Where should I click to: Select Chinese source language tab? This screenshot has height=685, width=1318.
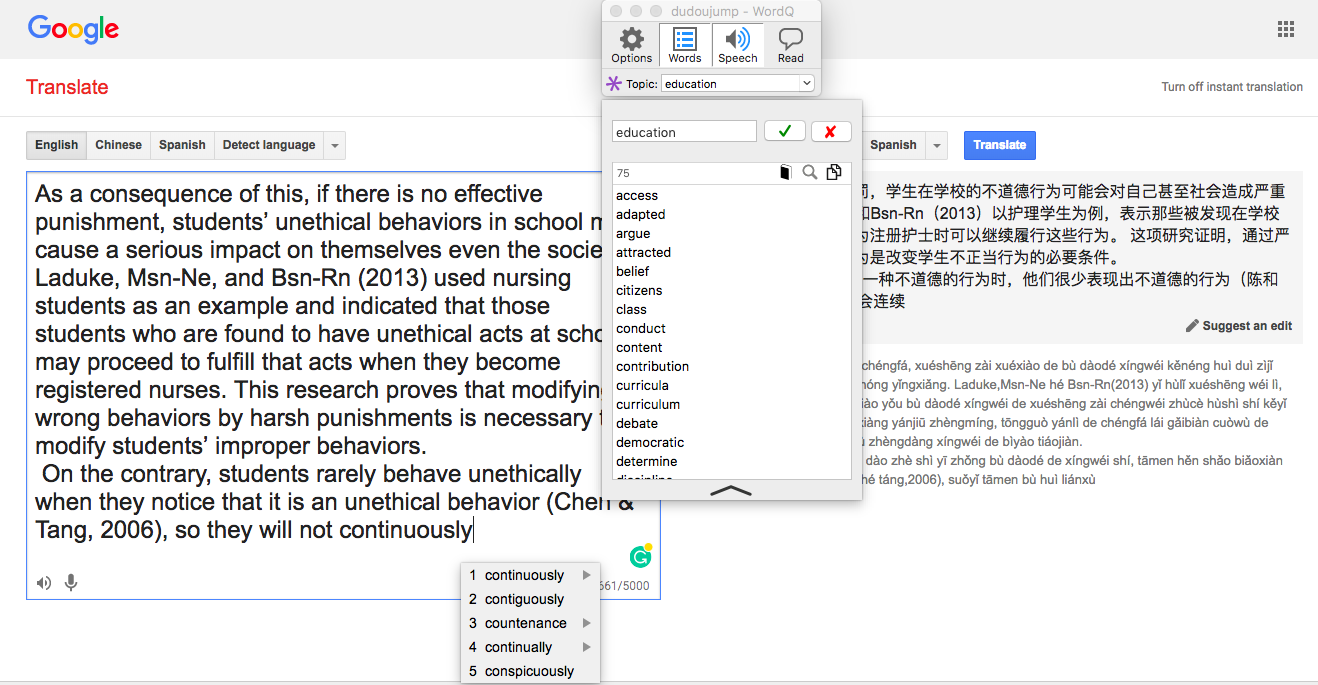118,145
